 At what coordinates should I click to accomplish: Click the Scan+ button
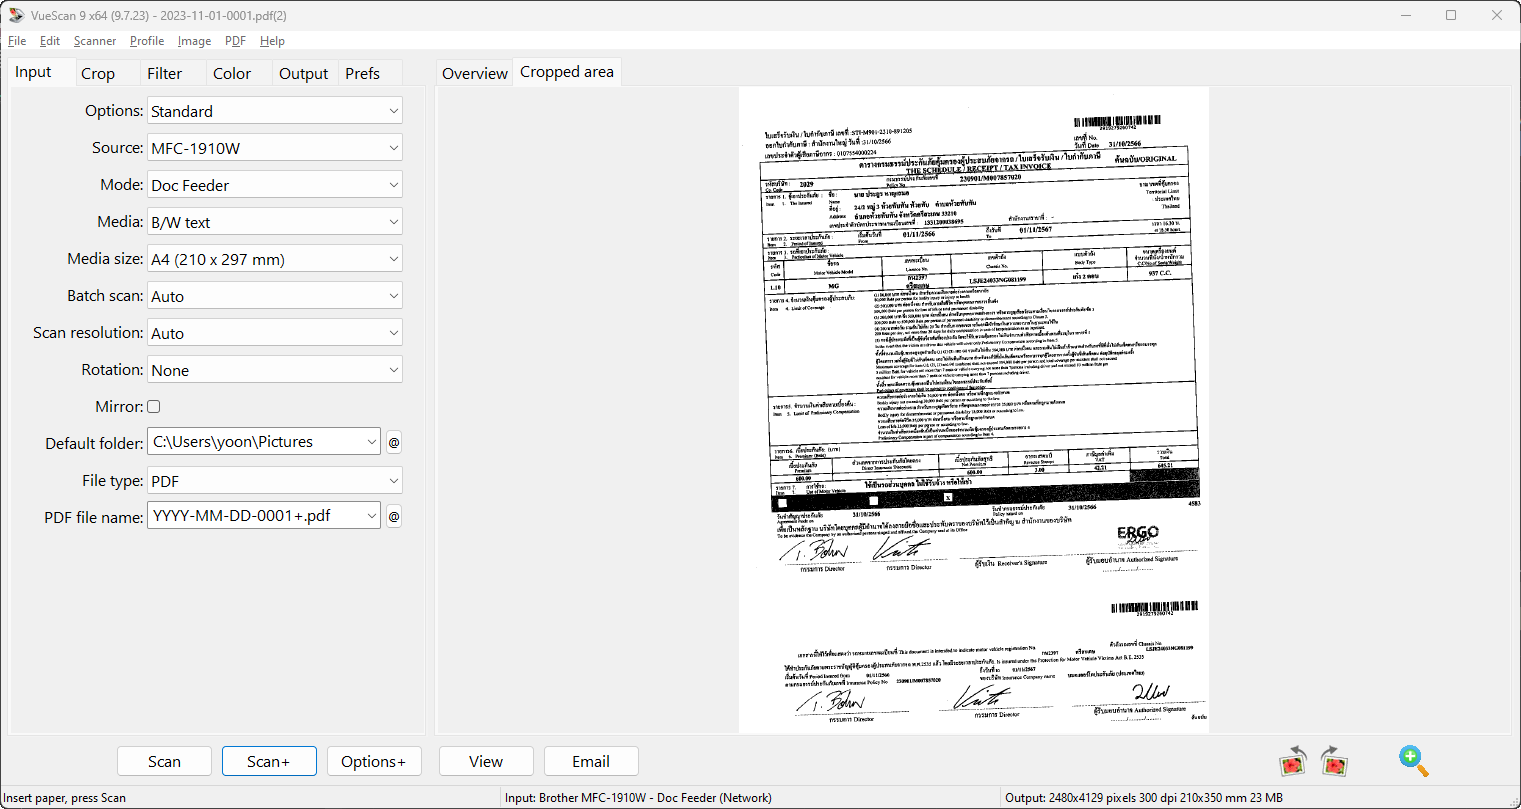[x=269, y=761]
